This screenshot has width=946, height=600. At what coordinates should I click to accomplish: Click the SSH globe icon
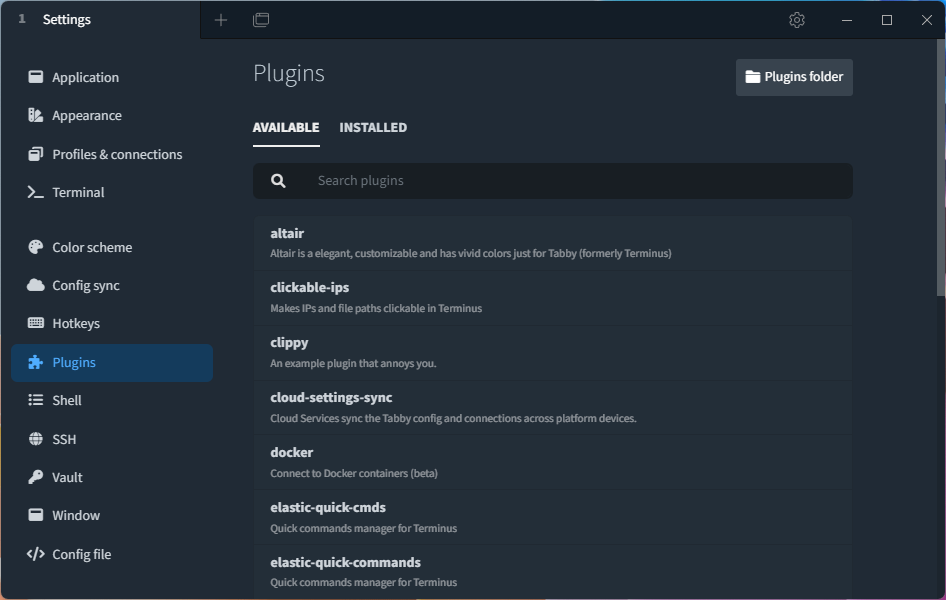coord(36,439)
